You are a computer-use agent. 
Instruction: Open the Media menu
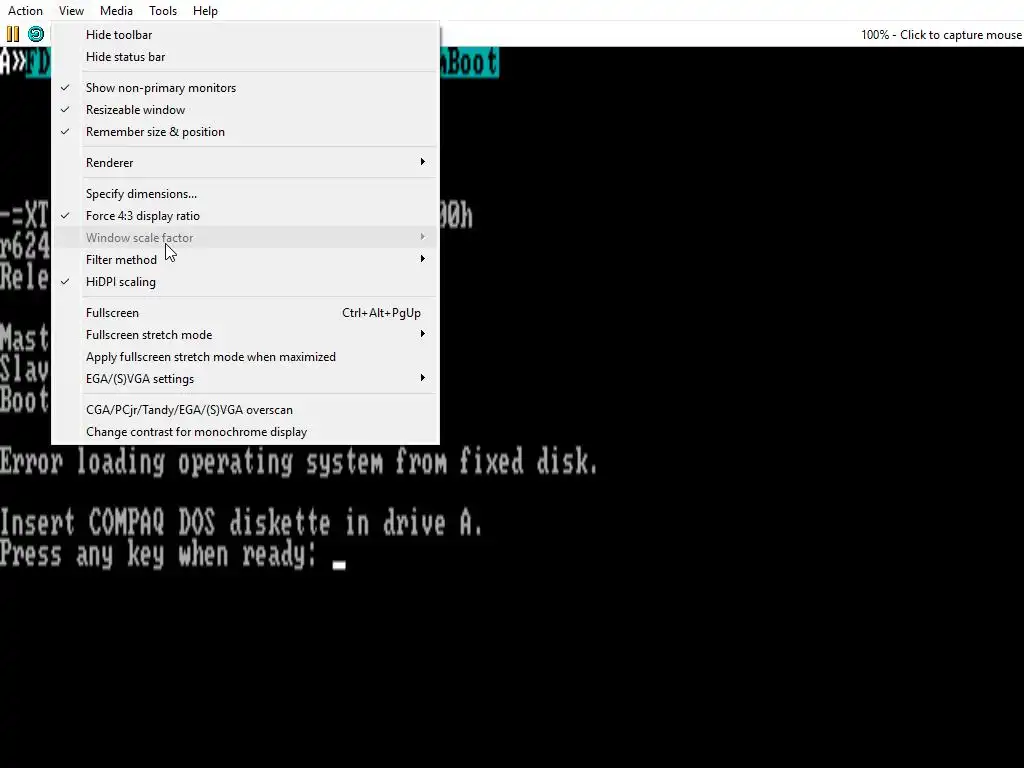click(x=116, y=10)
